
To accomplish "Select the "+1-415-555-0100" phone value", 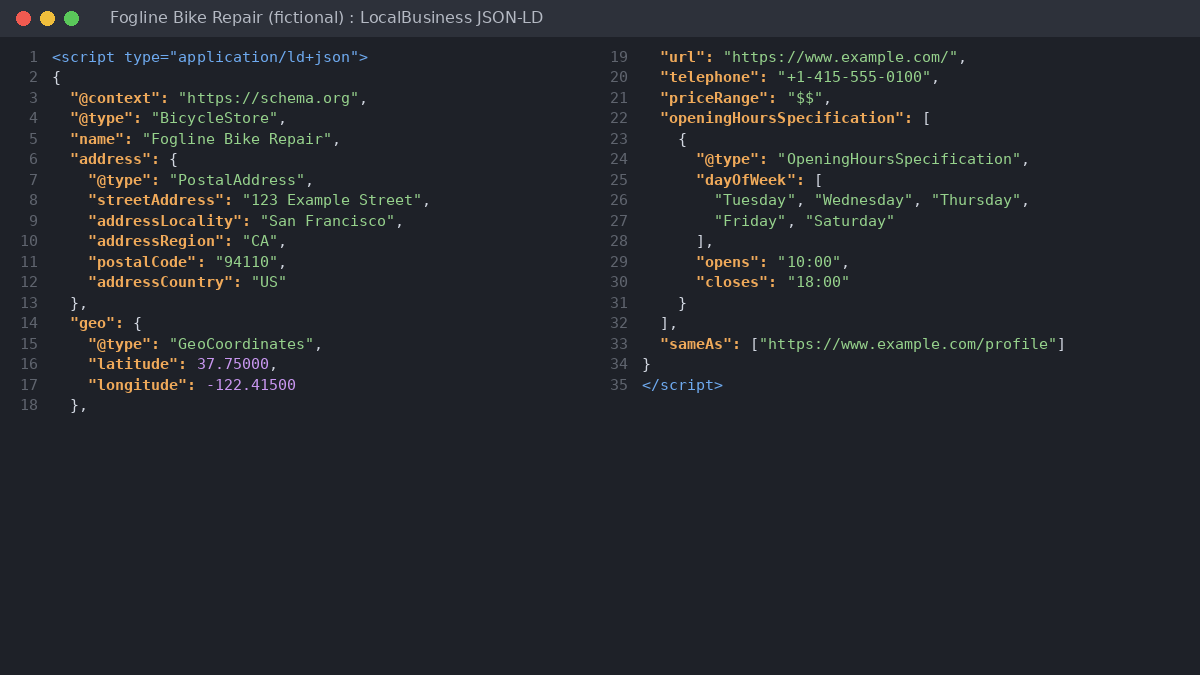I will coord(854,77).
